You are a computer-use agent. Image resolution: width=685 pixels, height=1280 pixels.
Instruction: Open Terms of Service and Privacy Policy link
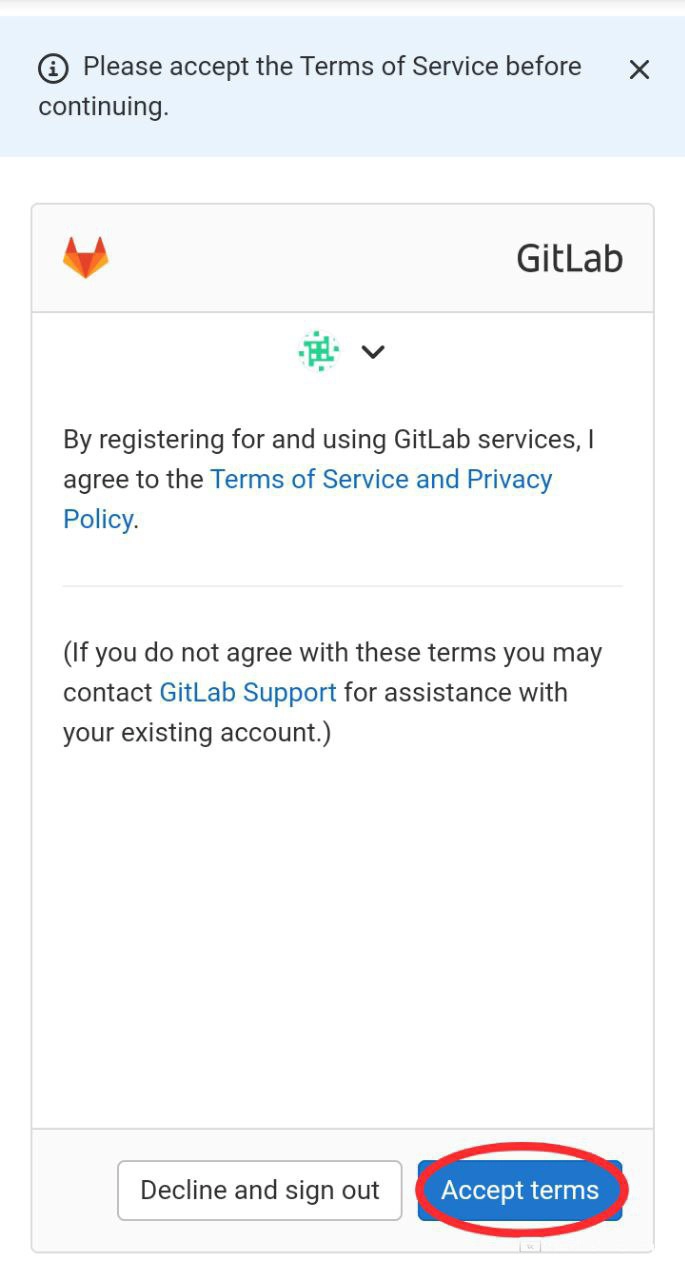pyautogui.click(x=381, y=480)
